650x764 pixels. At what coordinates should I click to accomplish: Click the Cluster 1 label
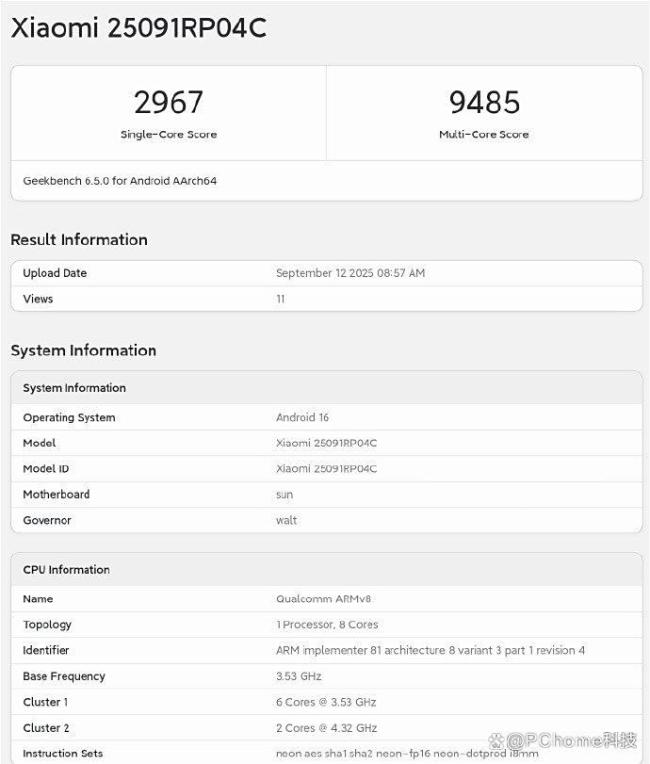click(x=45, y=702)
